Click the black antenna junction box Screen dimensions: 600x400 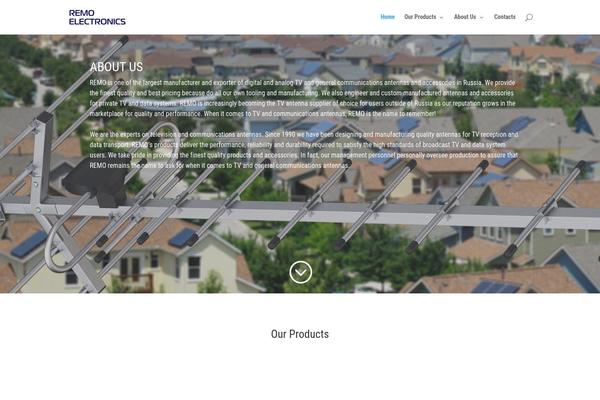pyautogui.click(x=98, y=181)
